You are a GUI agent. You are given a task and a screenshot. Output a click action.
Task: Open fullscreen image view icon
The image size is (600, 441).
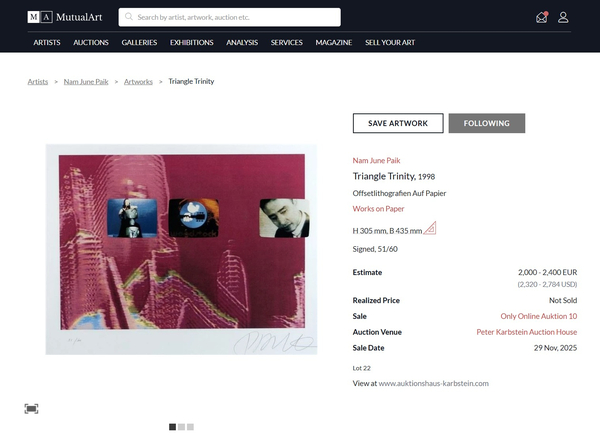(x=32, y=408)
